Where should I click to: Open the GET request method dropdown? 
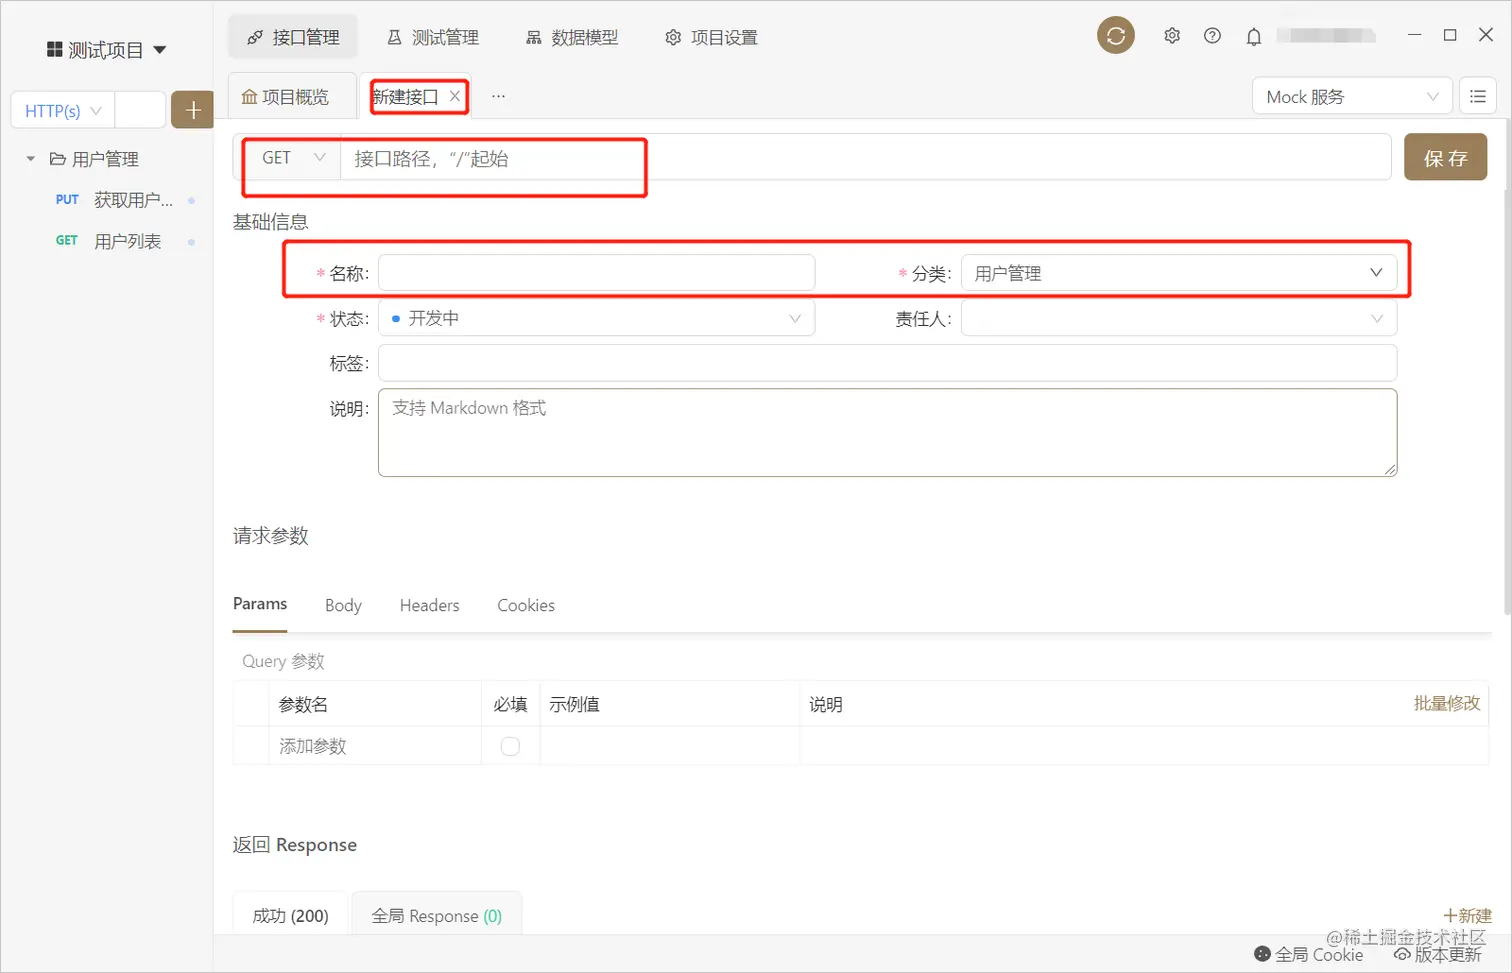293,158
